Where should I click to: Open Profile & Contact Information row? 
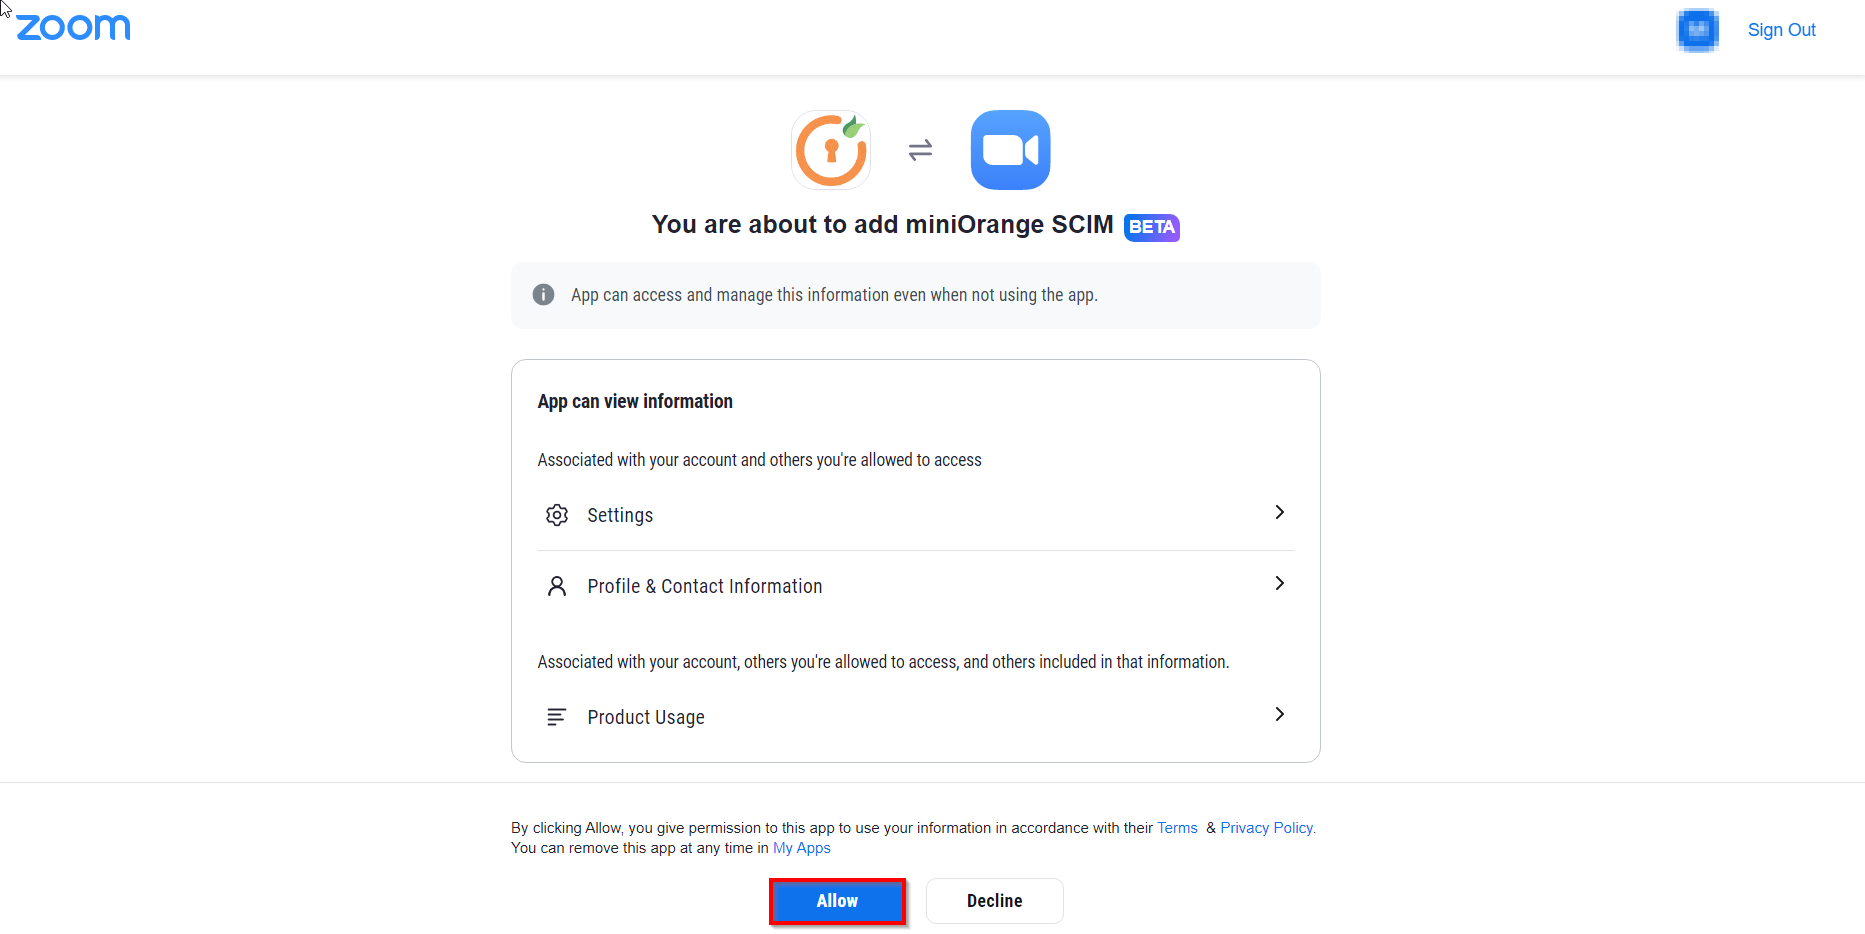[704, 586]
